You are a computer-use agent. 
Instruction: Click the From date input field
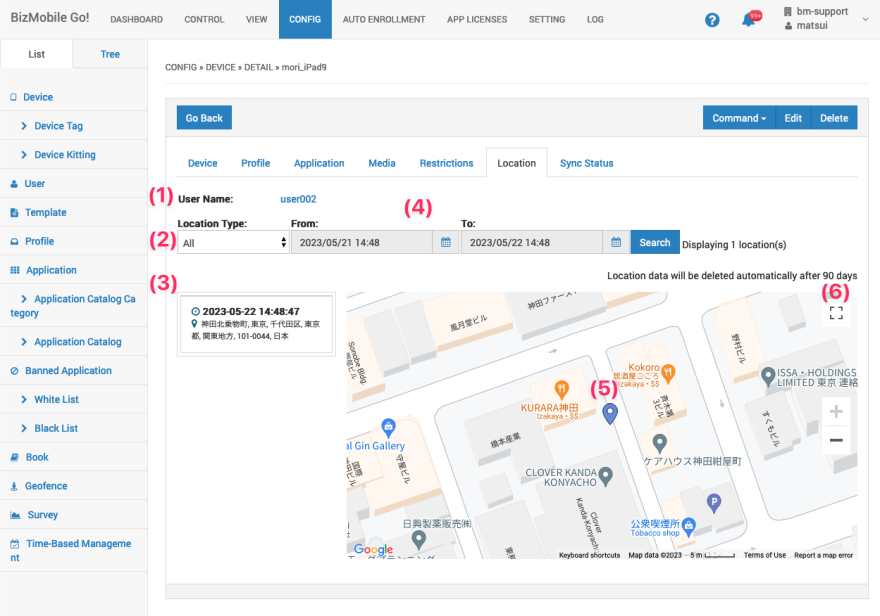(x=360, y=242)
